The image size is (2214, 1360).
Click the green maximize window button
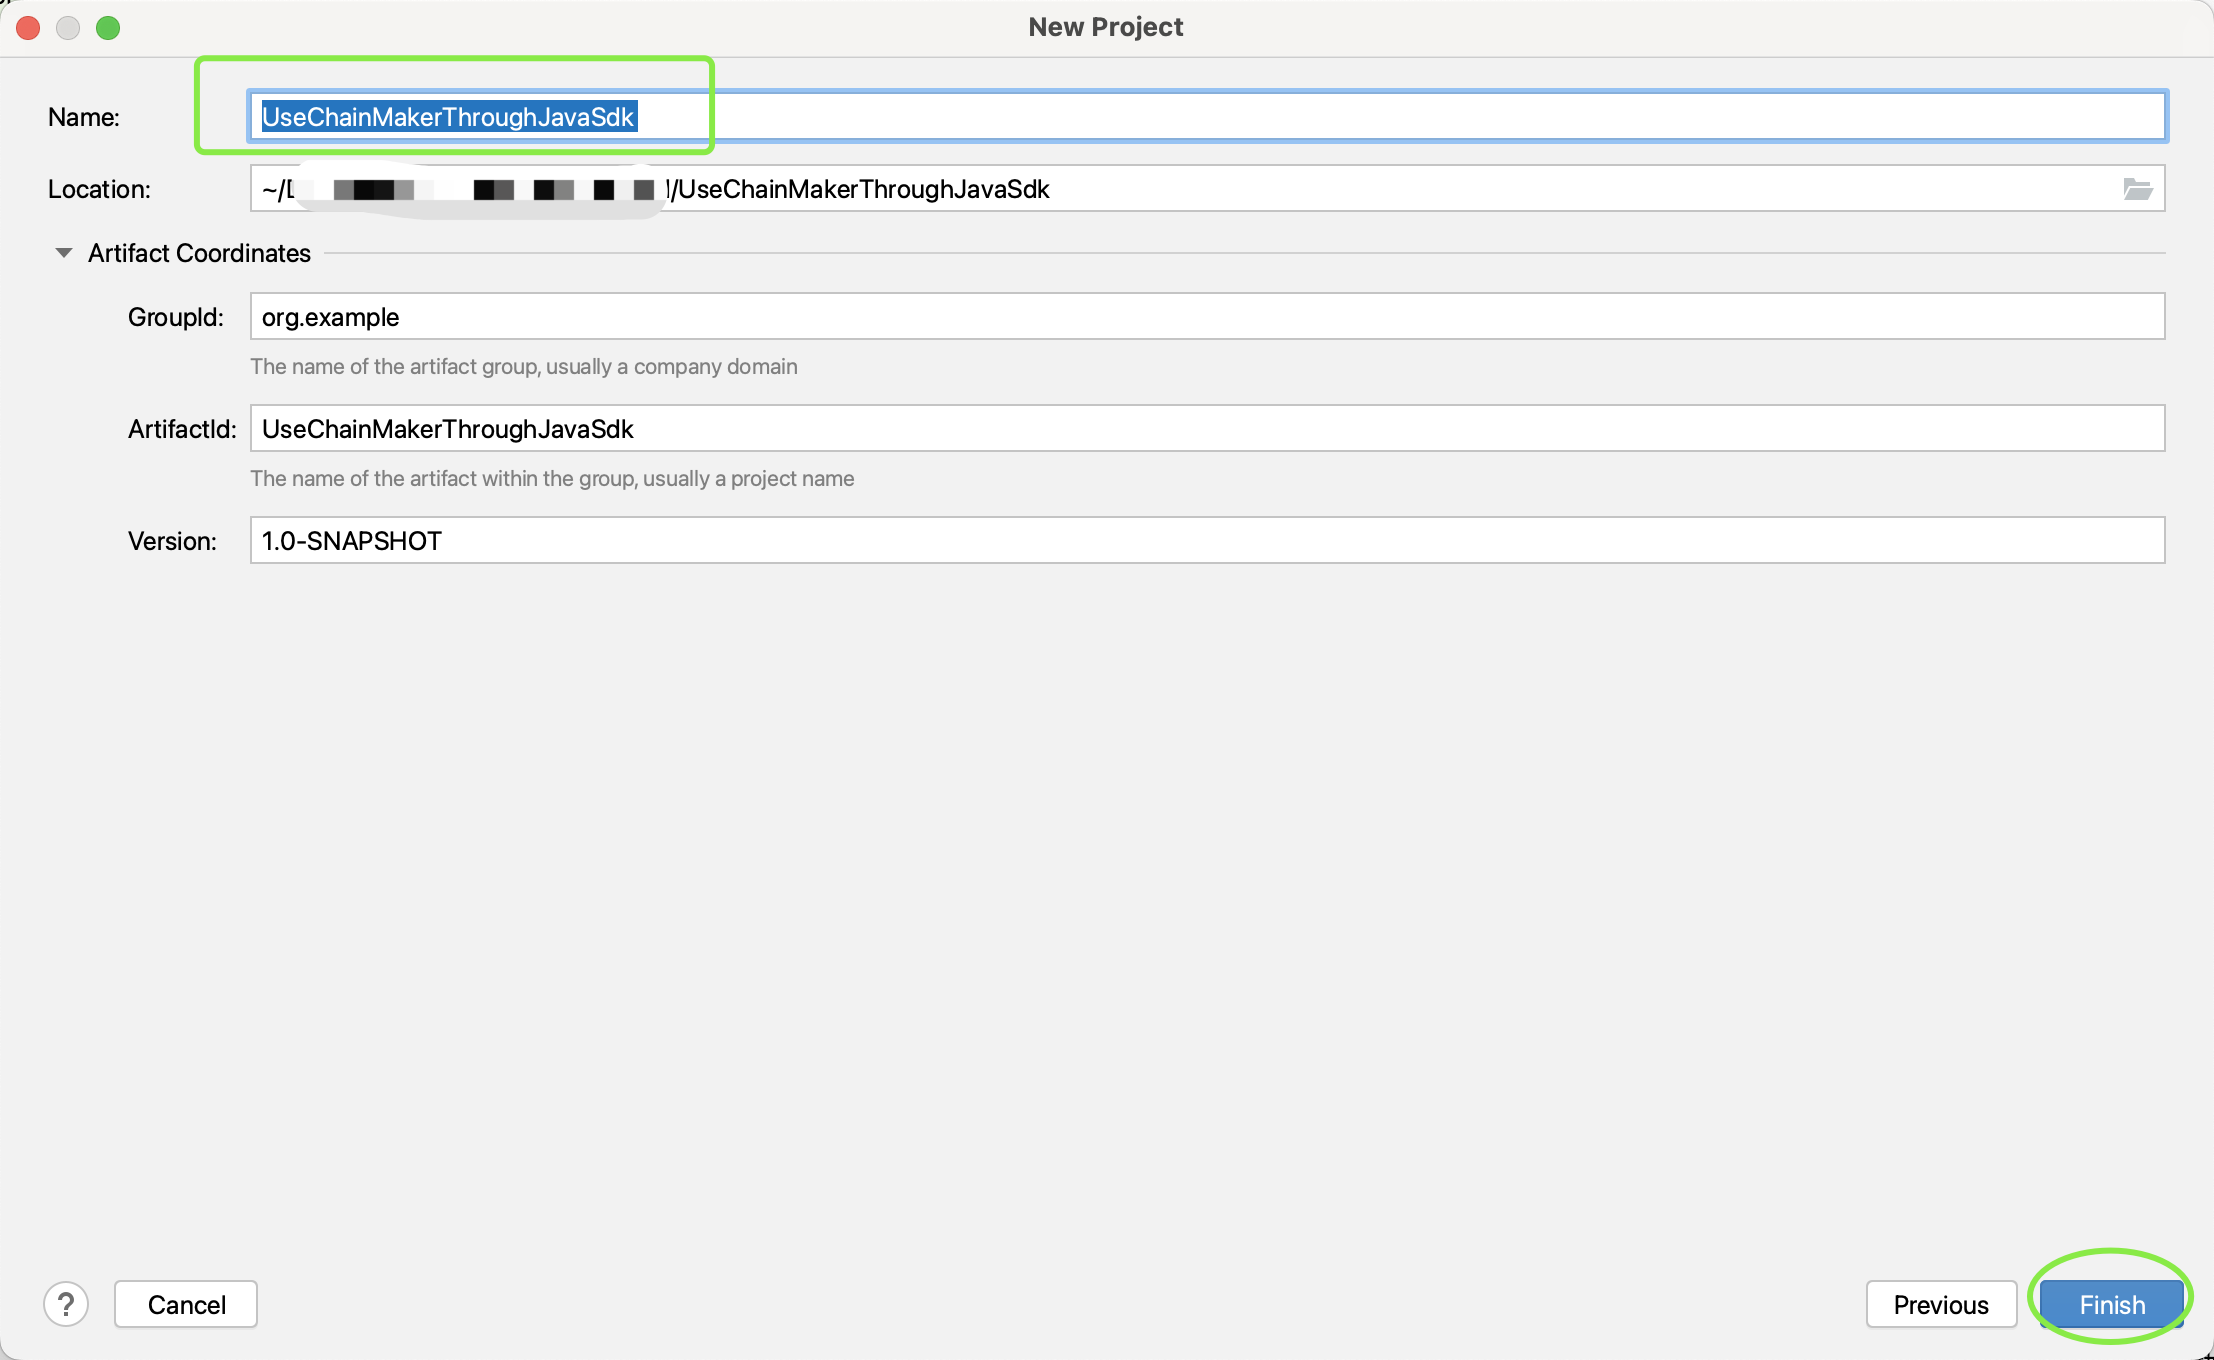[108, 28]
